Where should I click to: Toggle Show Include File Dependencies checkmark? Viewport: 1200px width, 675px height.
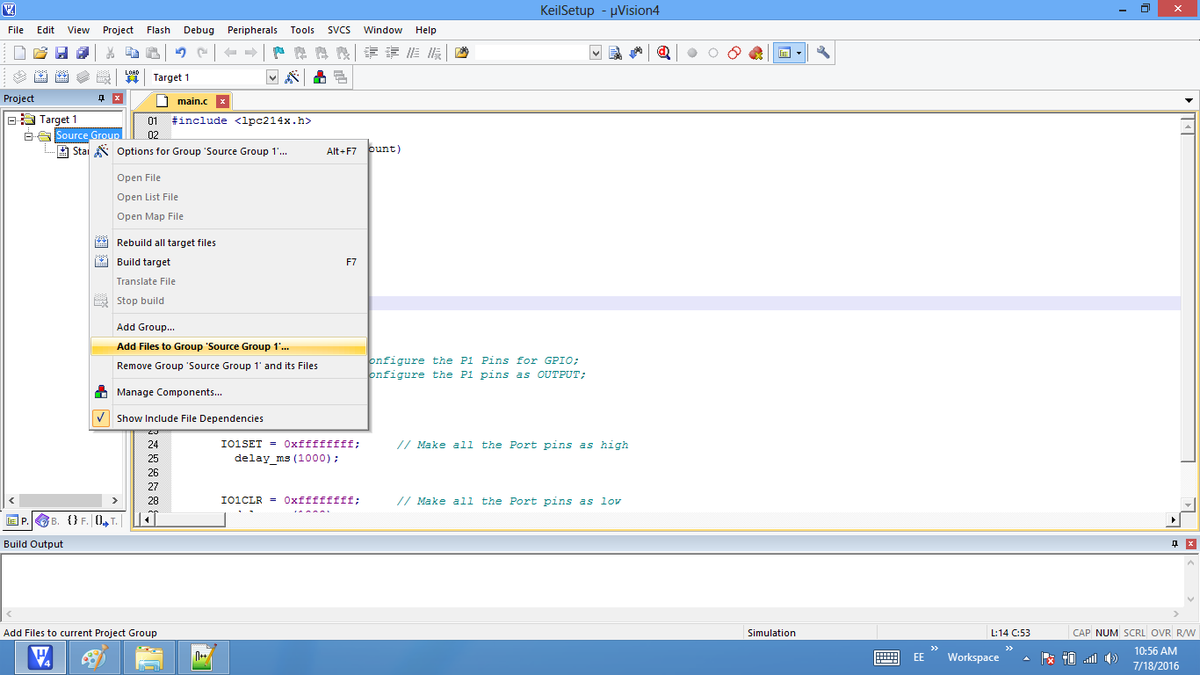pos(101,418)
